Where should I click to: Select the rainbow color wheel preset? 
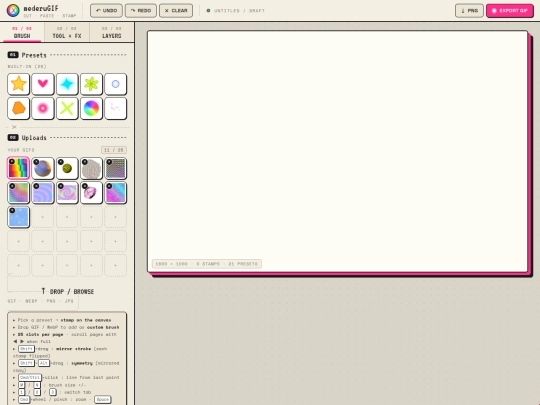tap(91, 108)
